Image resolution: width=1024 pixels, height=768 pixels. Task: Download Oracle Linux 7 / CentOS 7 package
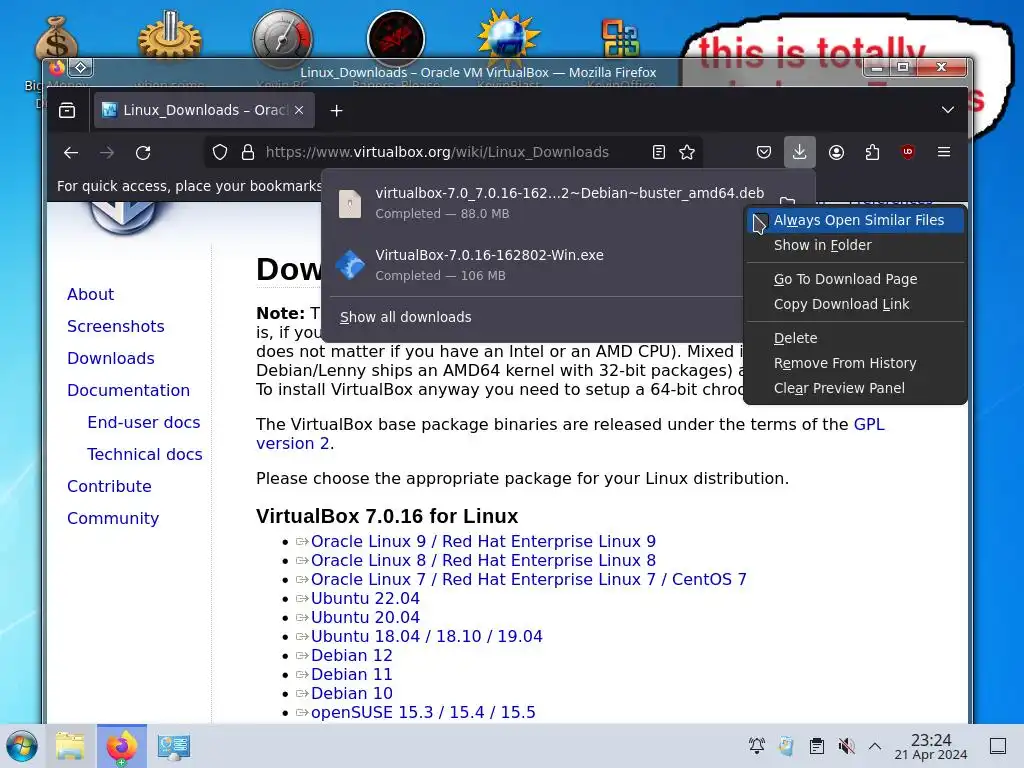tap(528, 579)
